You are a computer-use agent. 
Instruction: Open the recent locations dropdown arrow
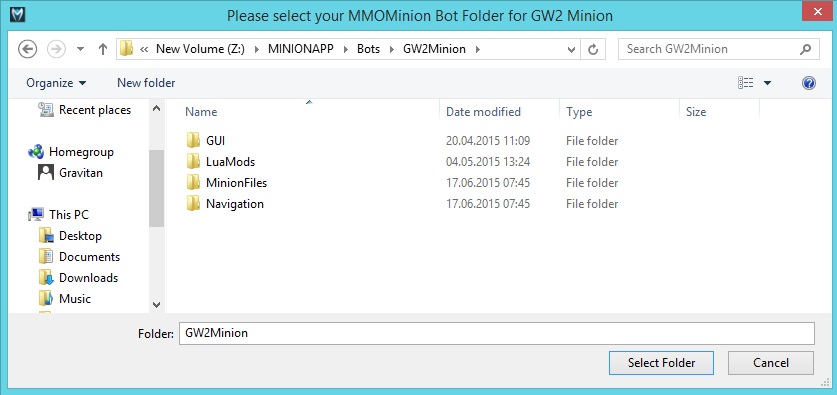click(81, 50)
